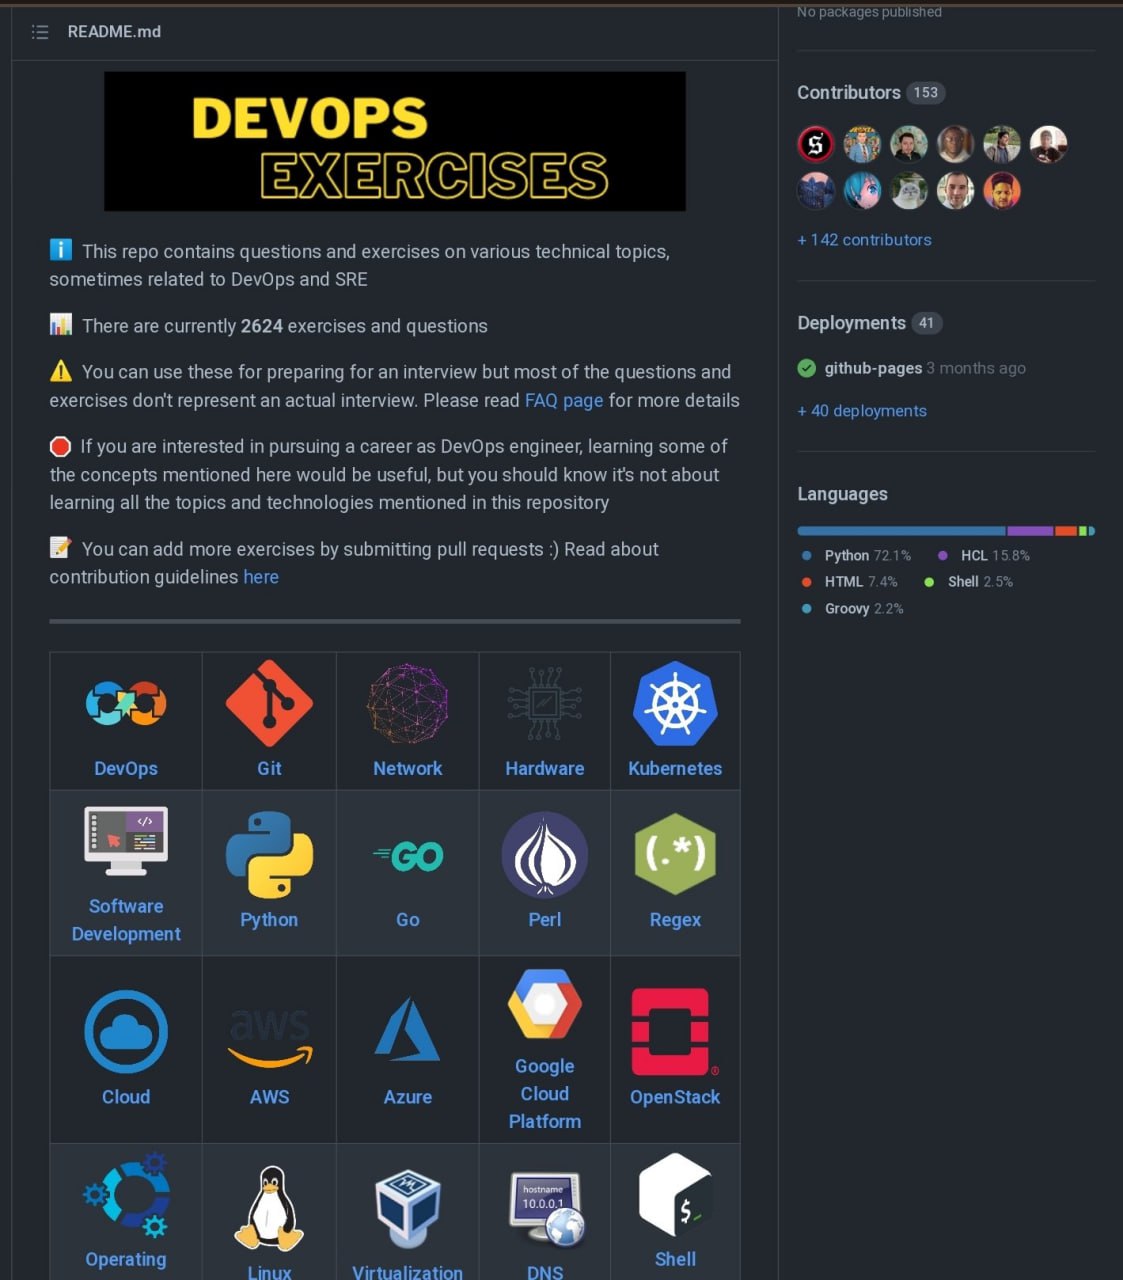Click the Go gopher text logo

[x=408, y=856]
